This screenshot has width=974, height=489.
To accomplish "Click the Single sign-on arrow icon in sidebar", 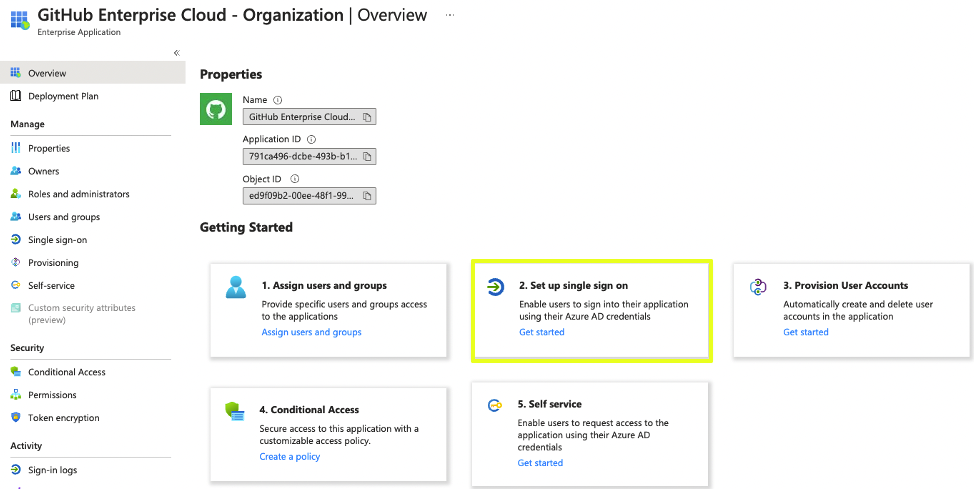I will click(x=16, y=240).
